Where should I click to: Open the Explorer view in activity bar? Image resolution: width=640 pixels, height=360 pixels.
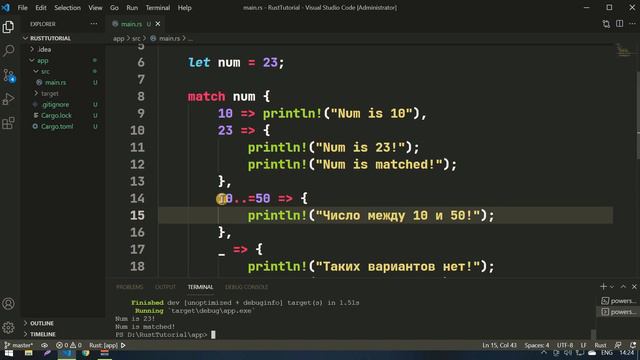tap(8, 27)
